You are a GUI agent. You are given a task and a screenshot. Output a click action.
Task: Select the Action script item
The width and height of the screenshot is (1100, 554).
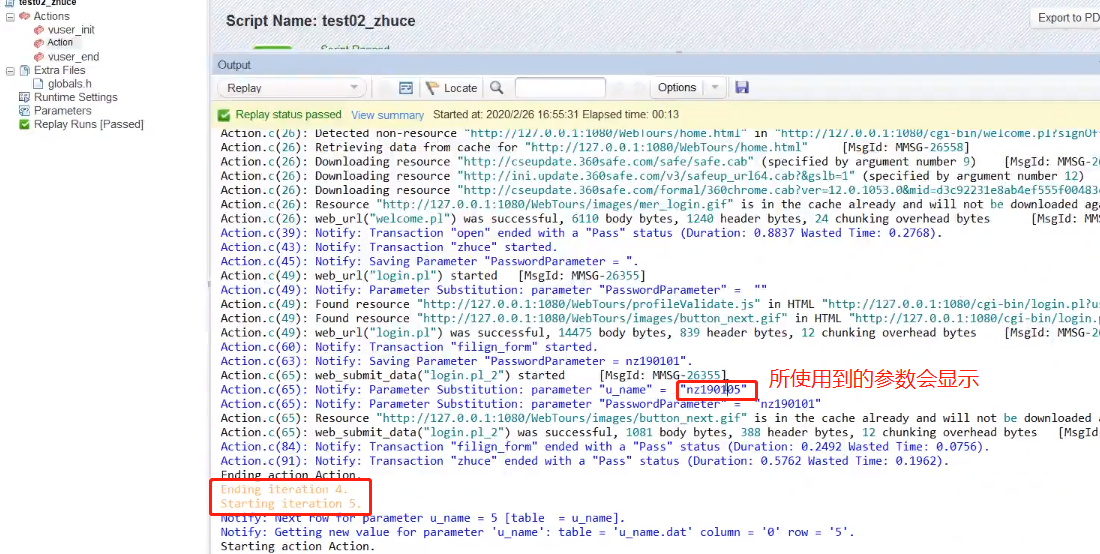[60, 43]
